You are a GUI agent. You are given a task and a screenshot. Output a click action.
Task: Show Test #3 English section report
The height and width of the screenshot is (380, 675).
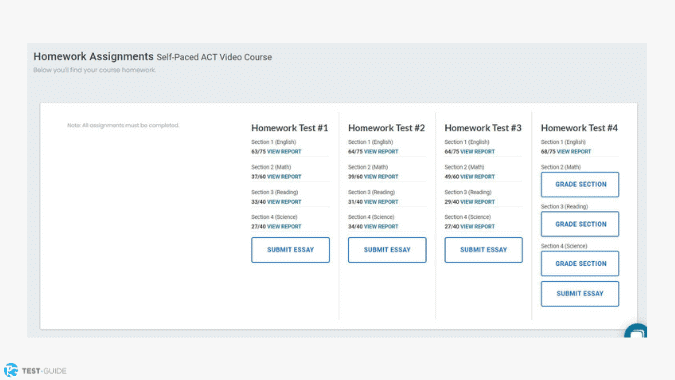coord(477,151)
